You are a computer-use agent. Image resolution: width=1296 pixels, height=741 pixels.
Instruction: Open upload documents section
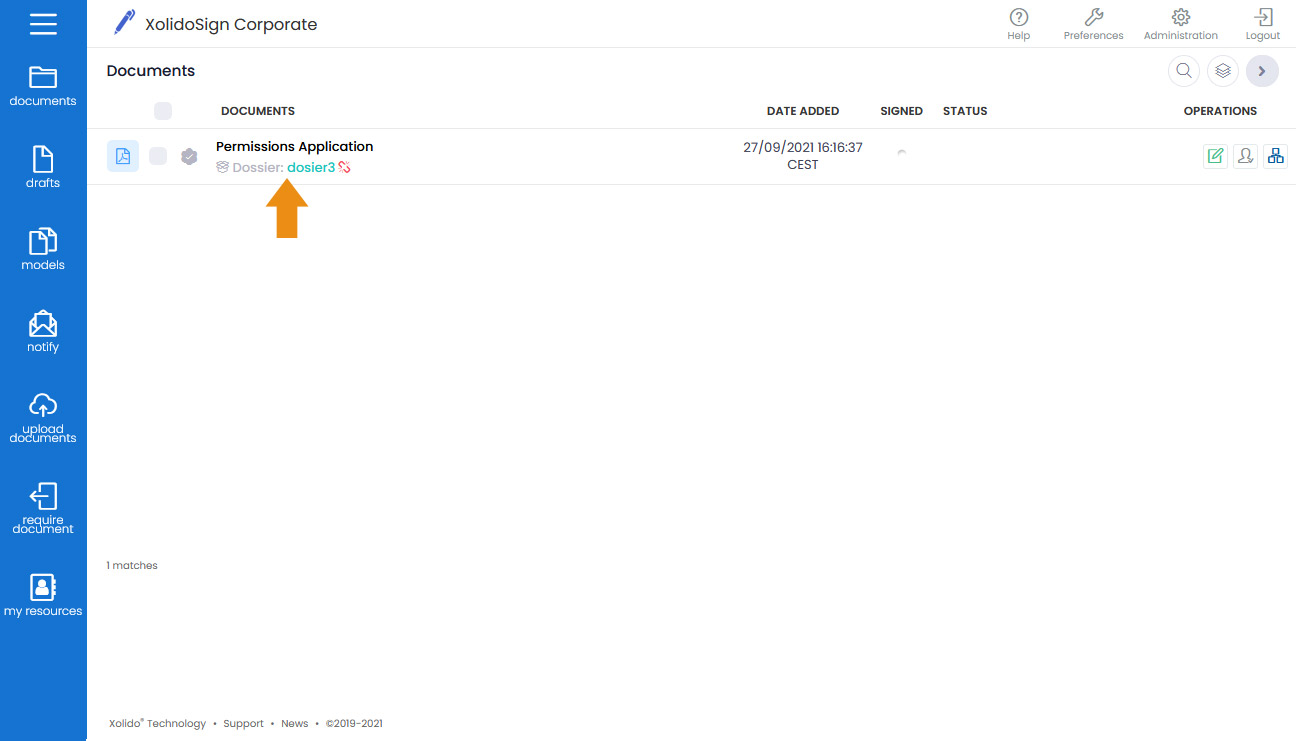pyautogui.click(x=43, y=417)
